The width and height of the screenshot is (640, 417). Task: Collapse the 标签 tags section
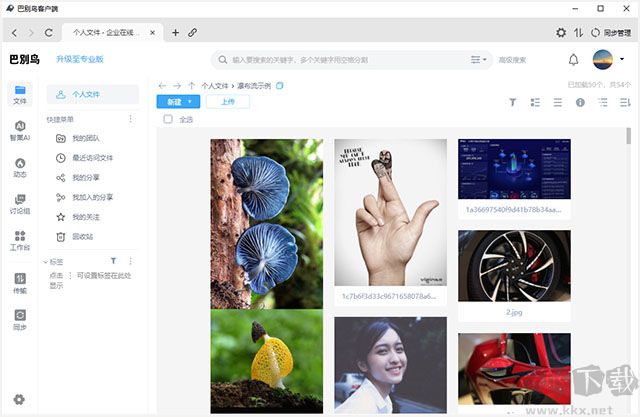click(45, 261)
